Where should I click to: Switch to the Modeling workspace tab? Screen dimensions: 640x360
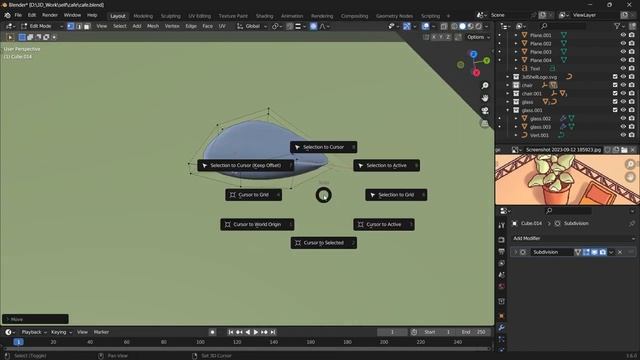click(x=143, y=16)
